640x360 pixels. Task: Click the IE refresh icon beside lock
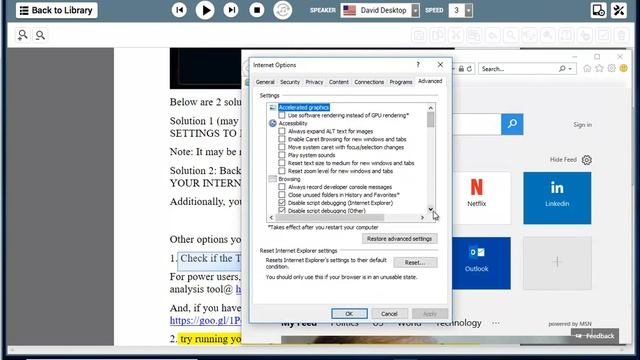tap(469, 69)
